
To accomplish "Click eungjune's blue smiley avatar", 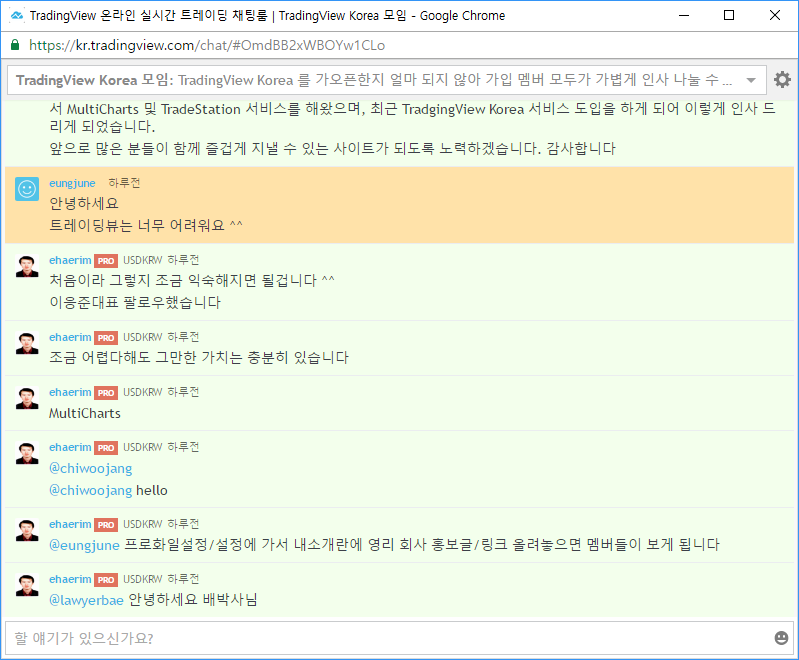I will 27,189.
